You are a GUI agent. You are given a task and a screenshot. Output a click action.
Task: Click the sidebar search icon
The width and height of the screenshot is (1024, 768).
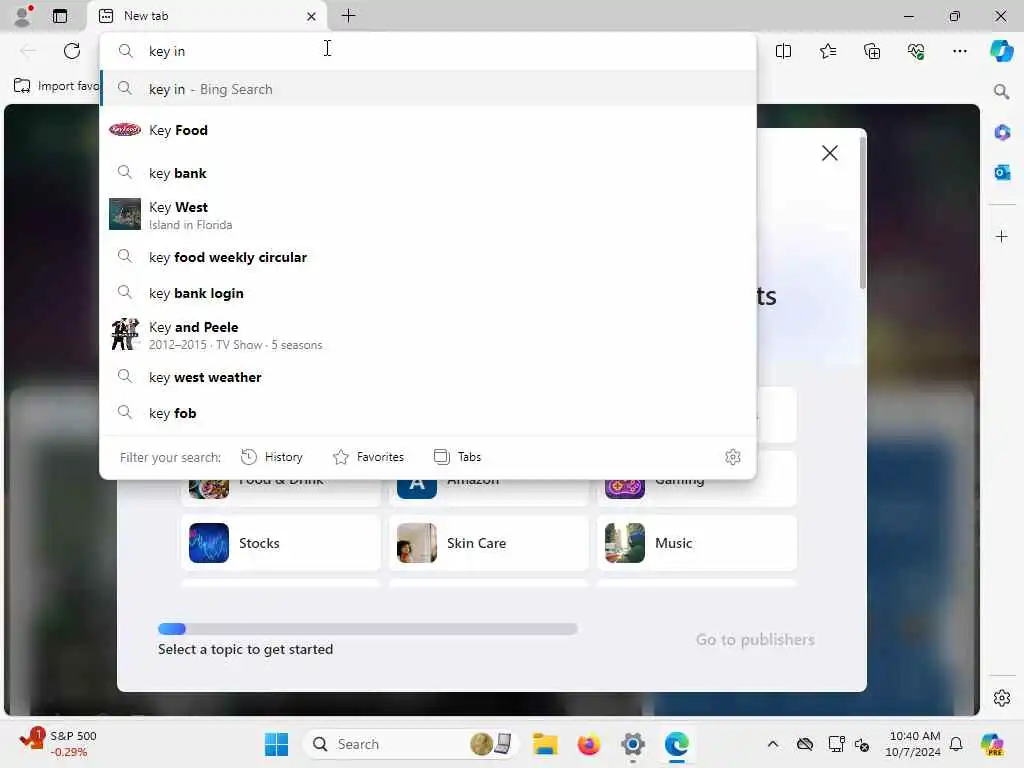point(1001,91)
